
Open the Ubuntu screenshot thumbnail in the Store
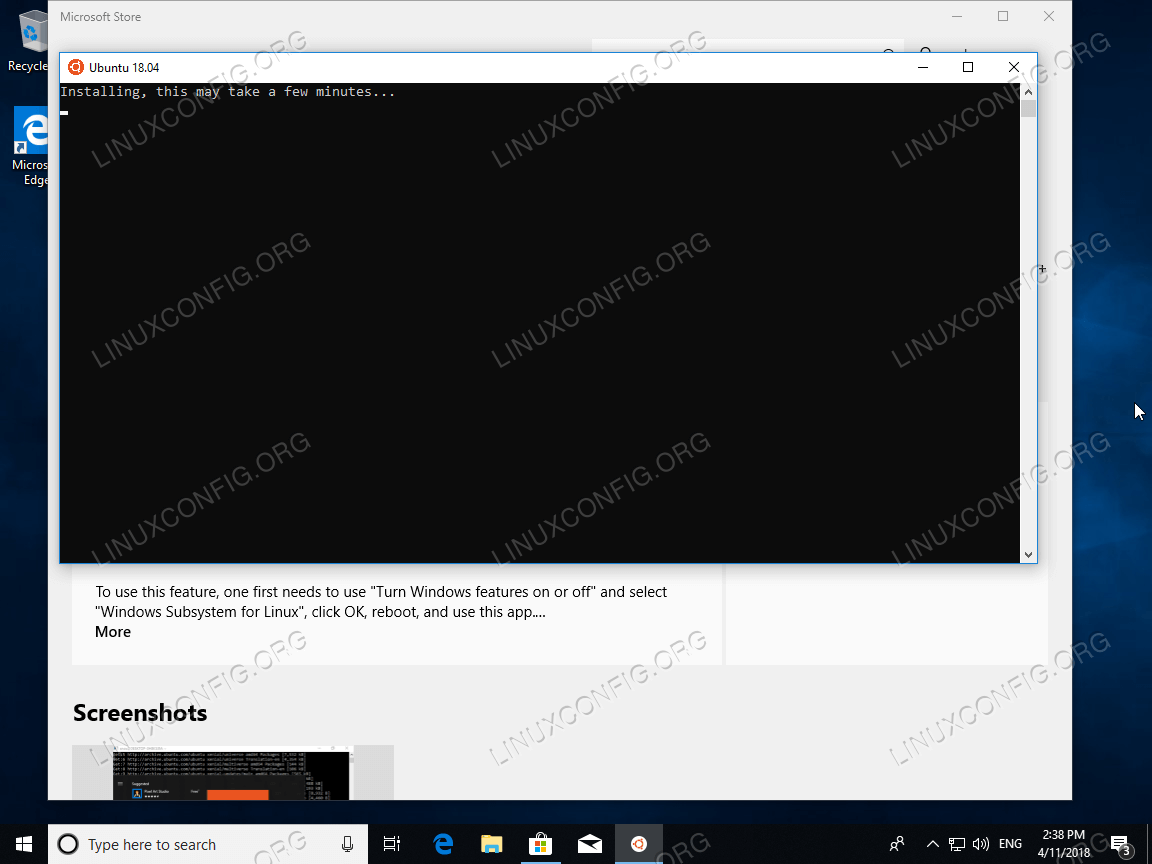233,772
